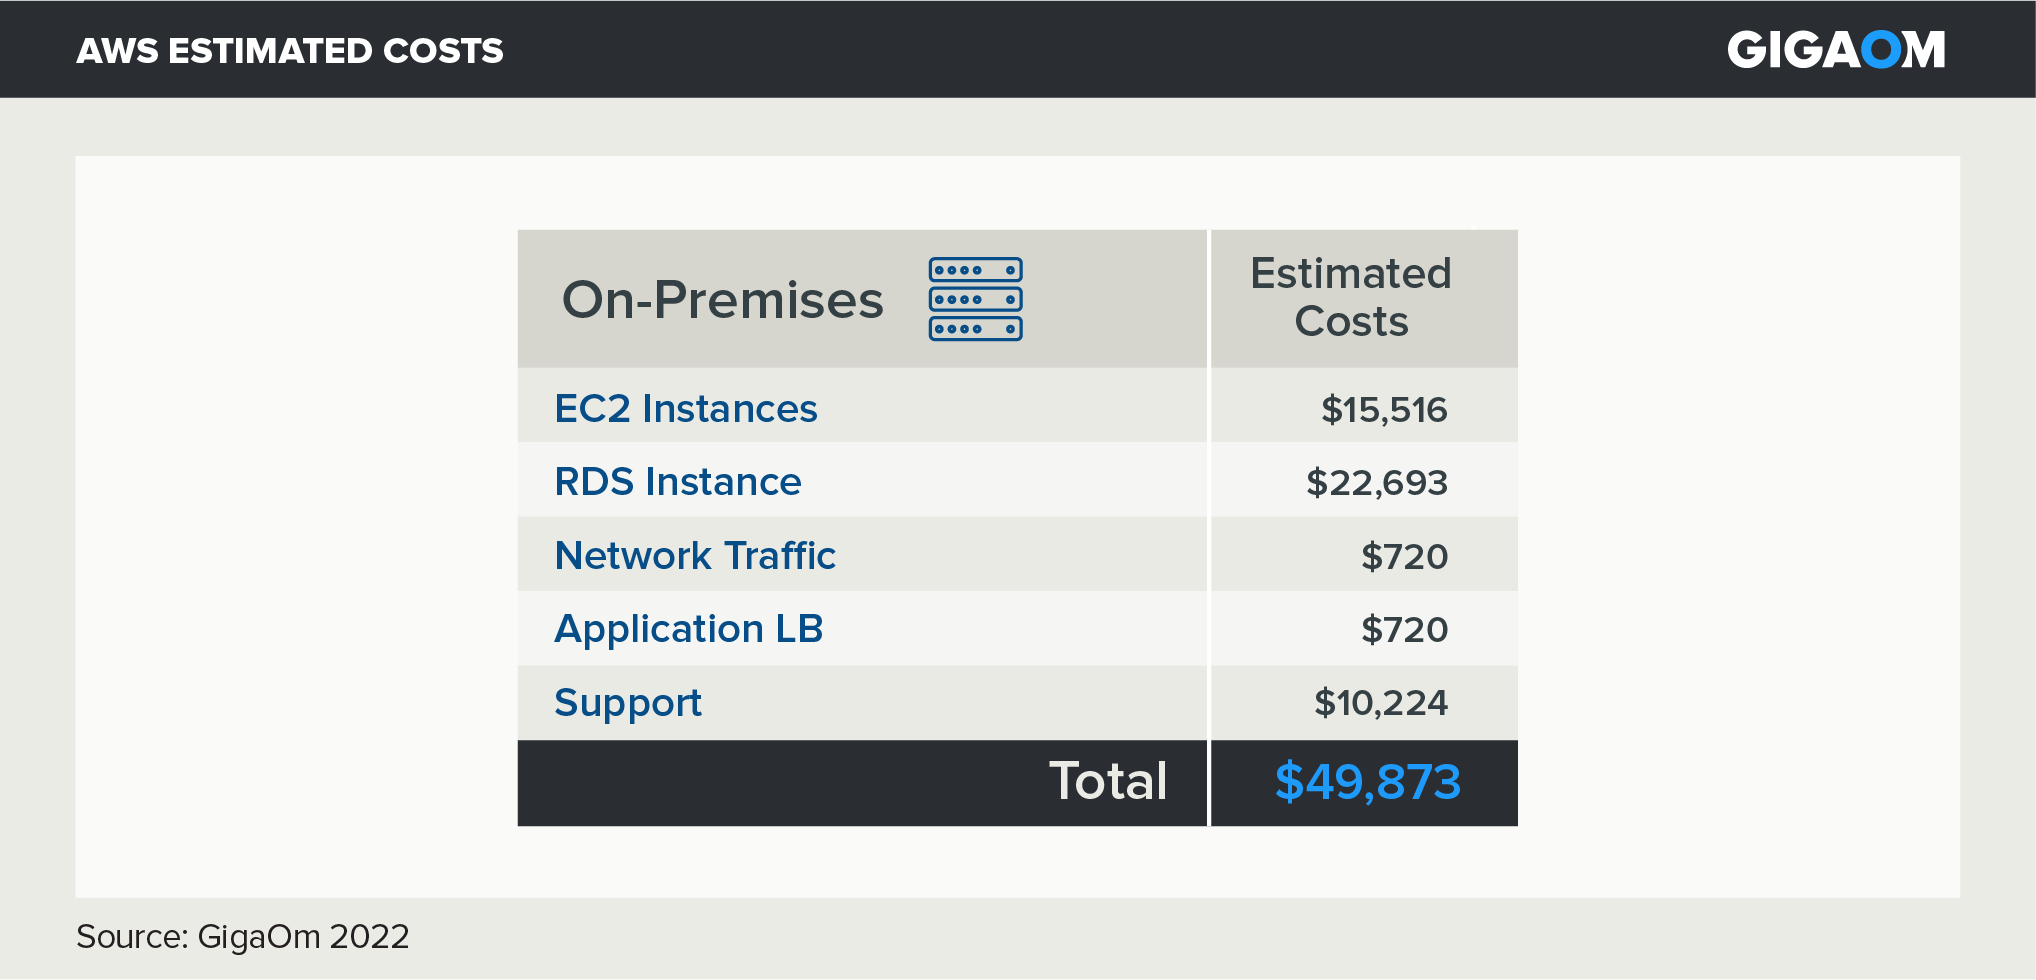
Task: Select the $720 Application LB cost
Action: coord(1404,630)
